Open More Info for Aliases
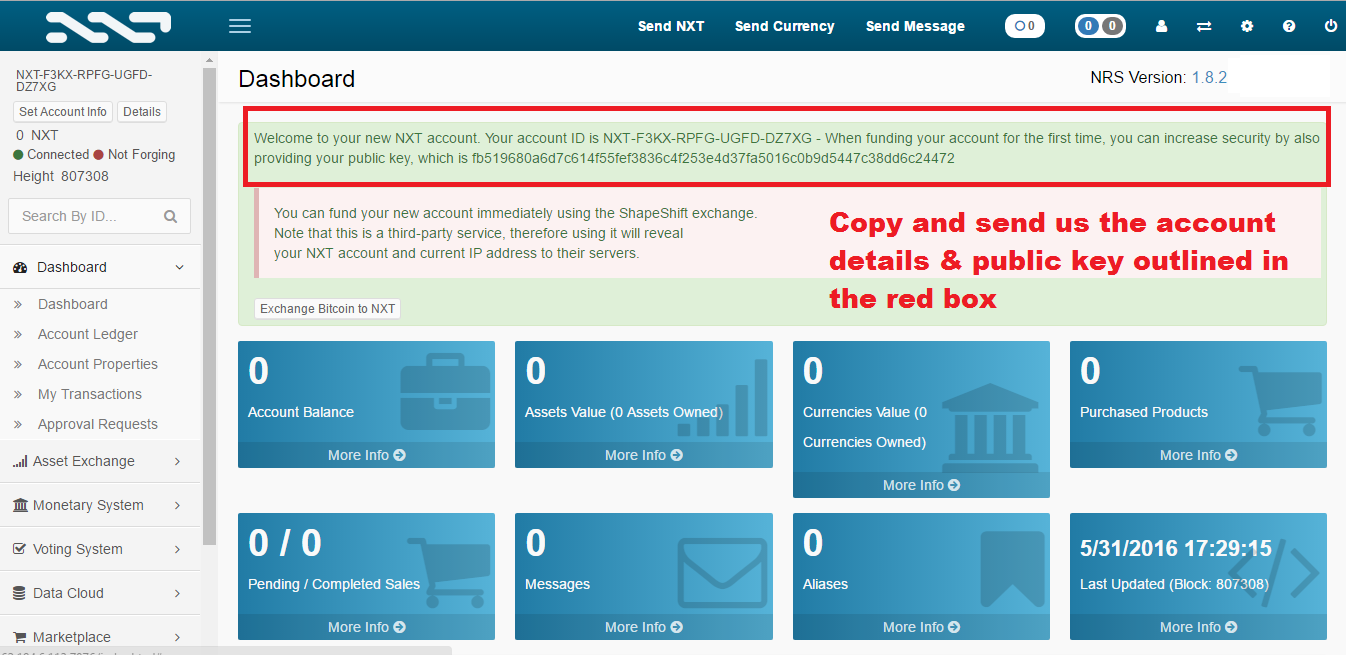 921,627
